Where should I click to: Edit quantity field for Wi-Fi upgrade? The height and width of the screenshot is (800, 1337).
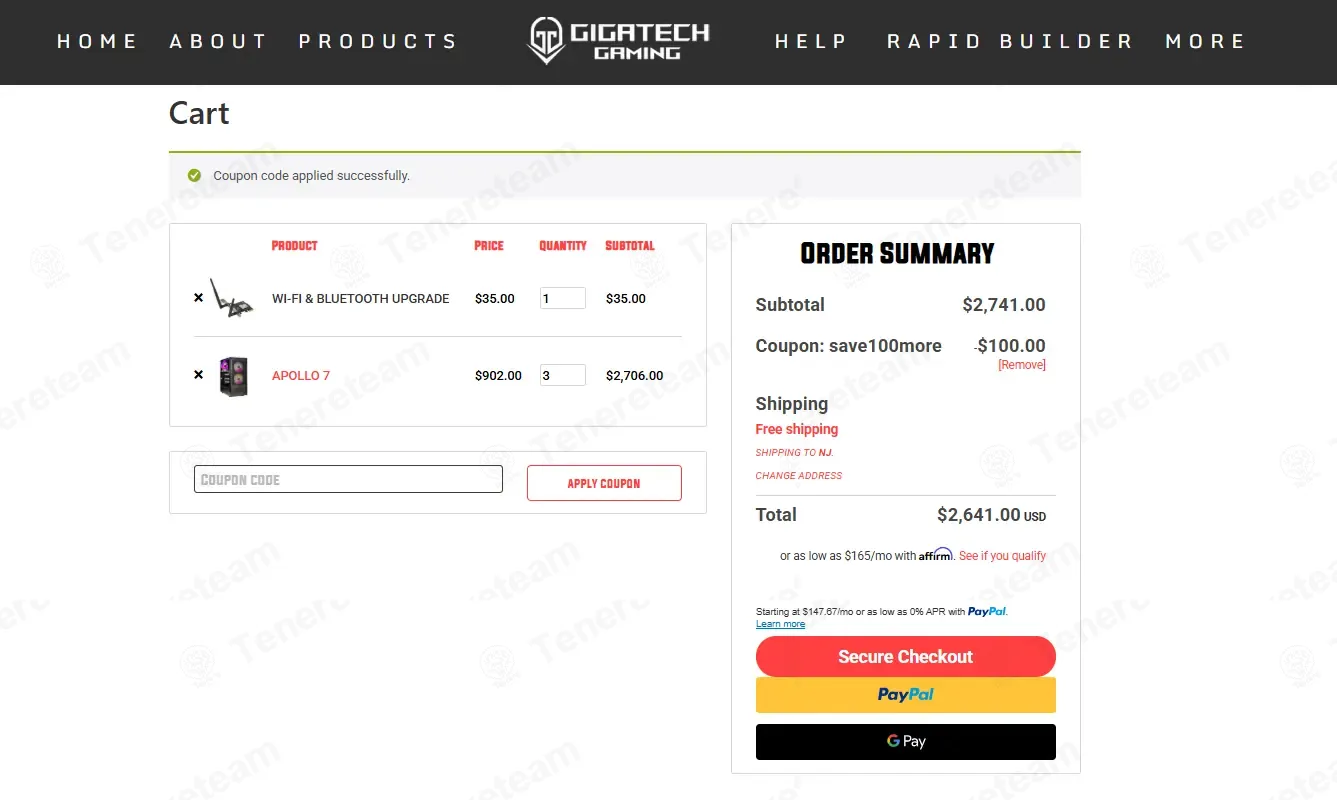(x=563, y=298)
